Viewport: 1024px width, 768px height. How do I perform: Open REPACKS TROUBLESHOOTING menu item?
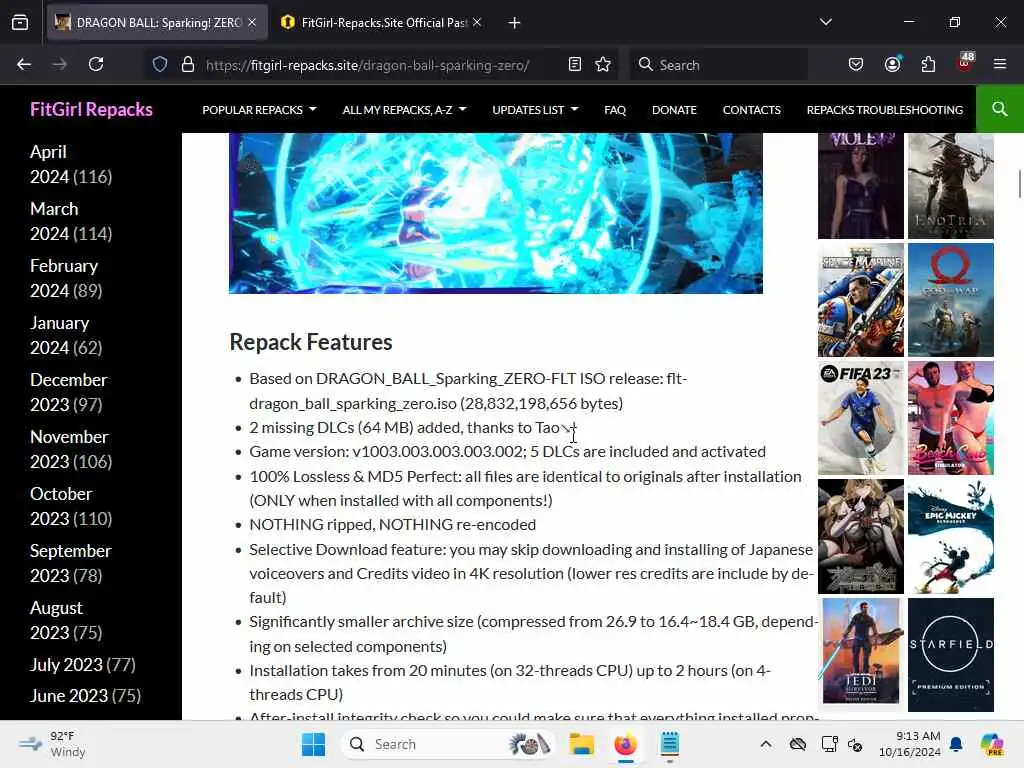point(884,110)
